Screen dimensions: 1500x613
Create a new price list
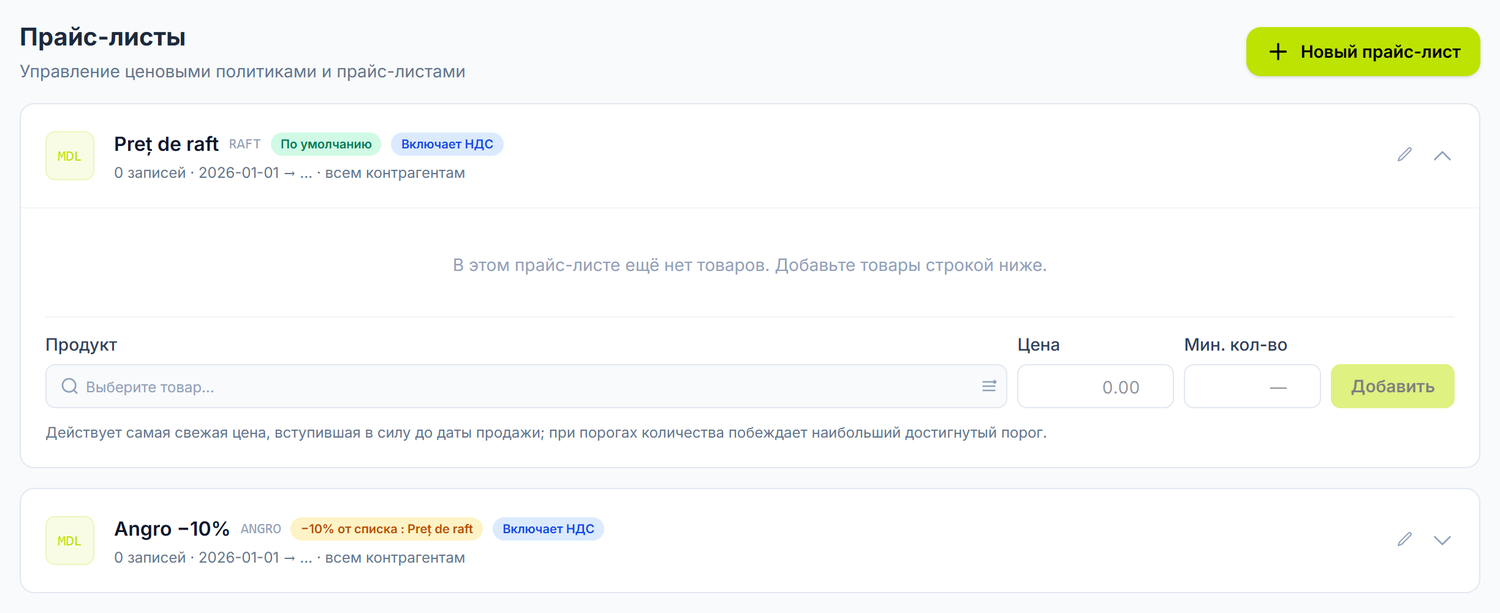click(1363, 52)
